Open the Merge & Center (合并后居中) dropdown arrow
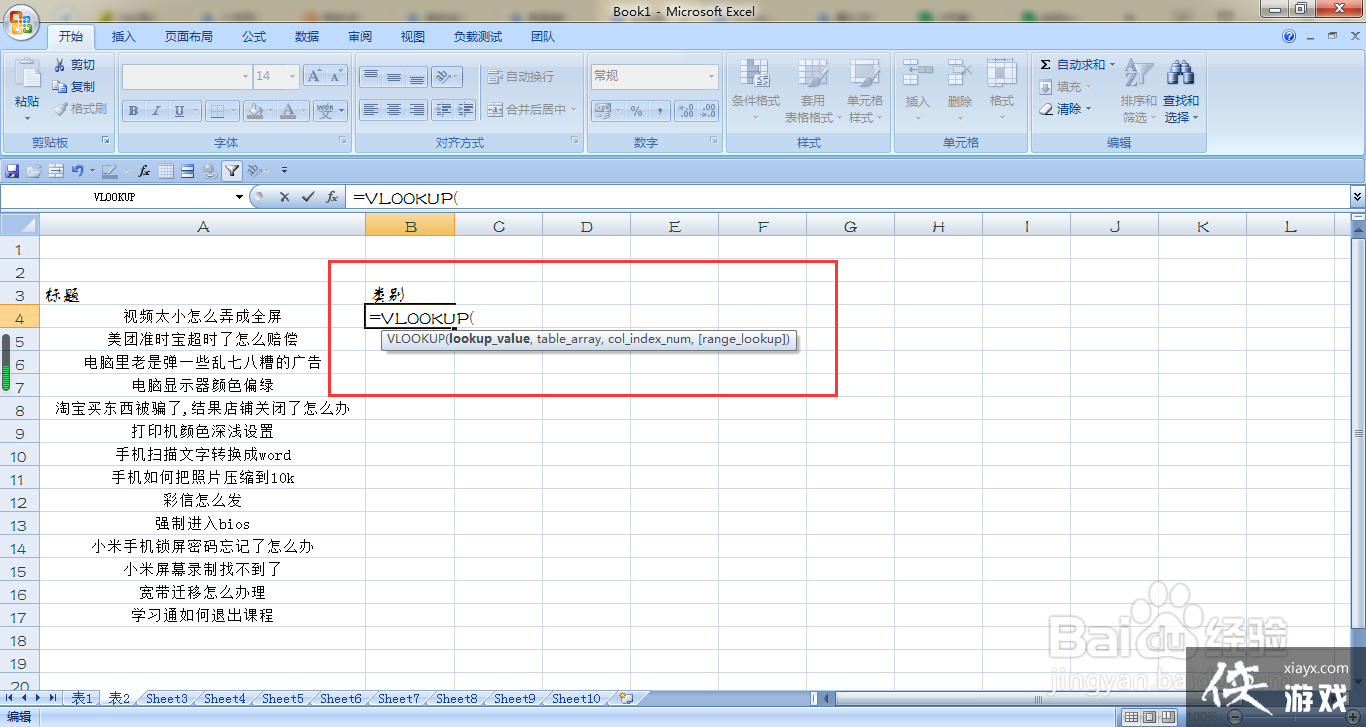This screenshot has height=727, width=1366. click(x=574, y=110)
